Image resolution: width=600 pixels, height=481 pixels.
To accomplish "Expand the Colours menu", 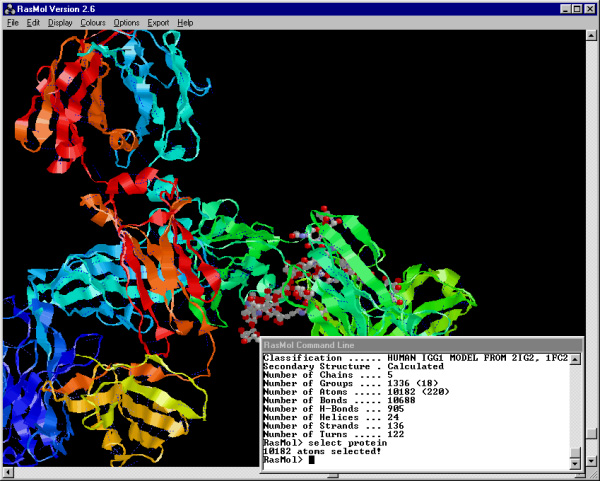I will tap(93, 22).
